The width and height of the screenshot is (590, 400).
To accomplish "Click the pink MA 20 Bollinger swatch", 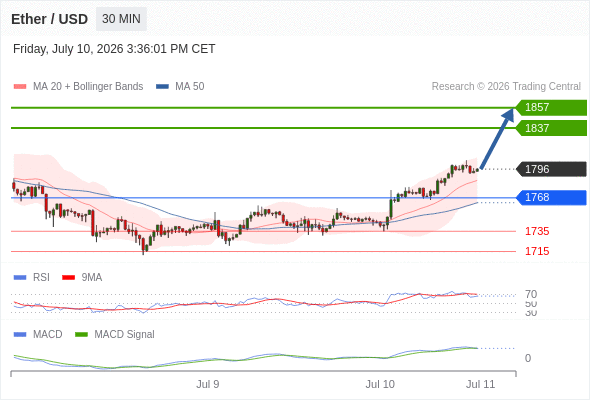I will [20, 87].
